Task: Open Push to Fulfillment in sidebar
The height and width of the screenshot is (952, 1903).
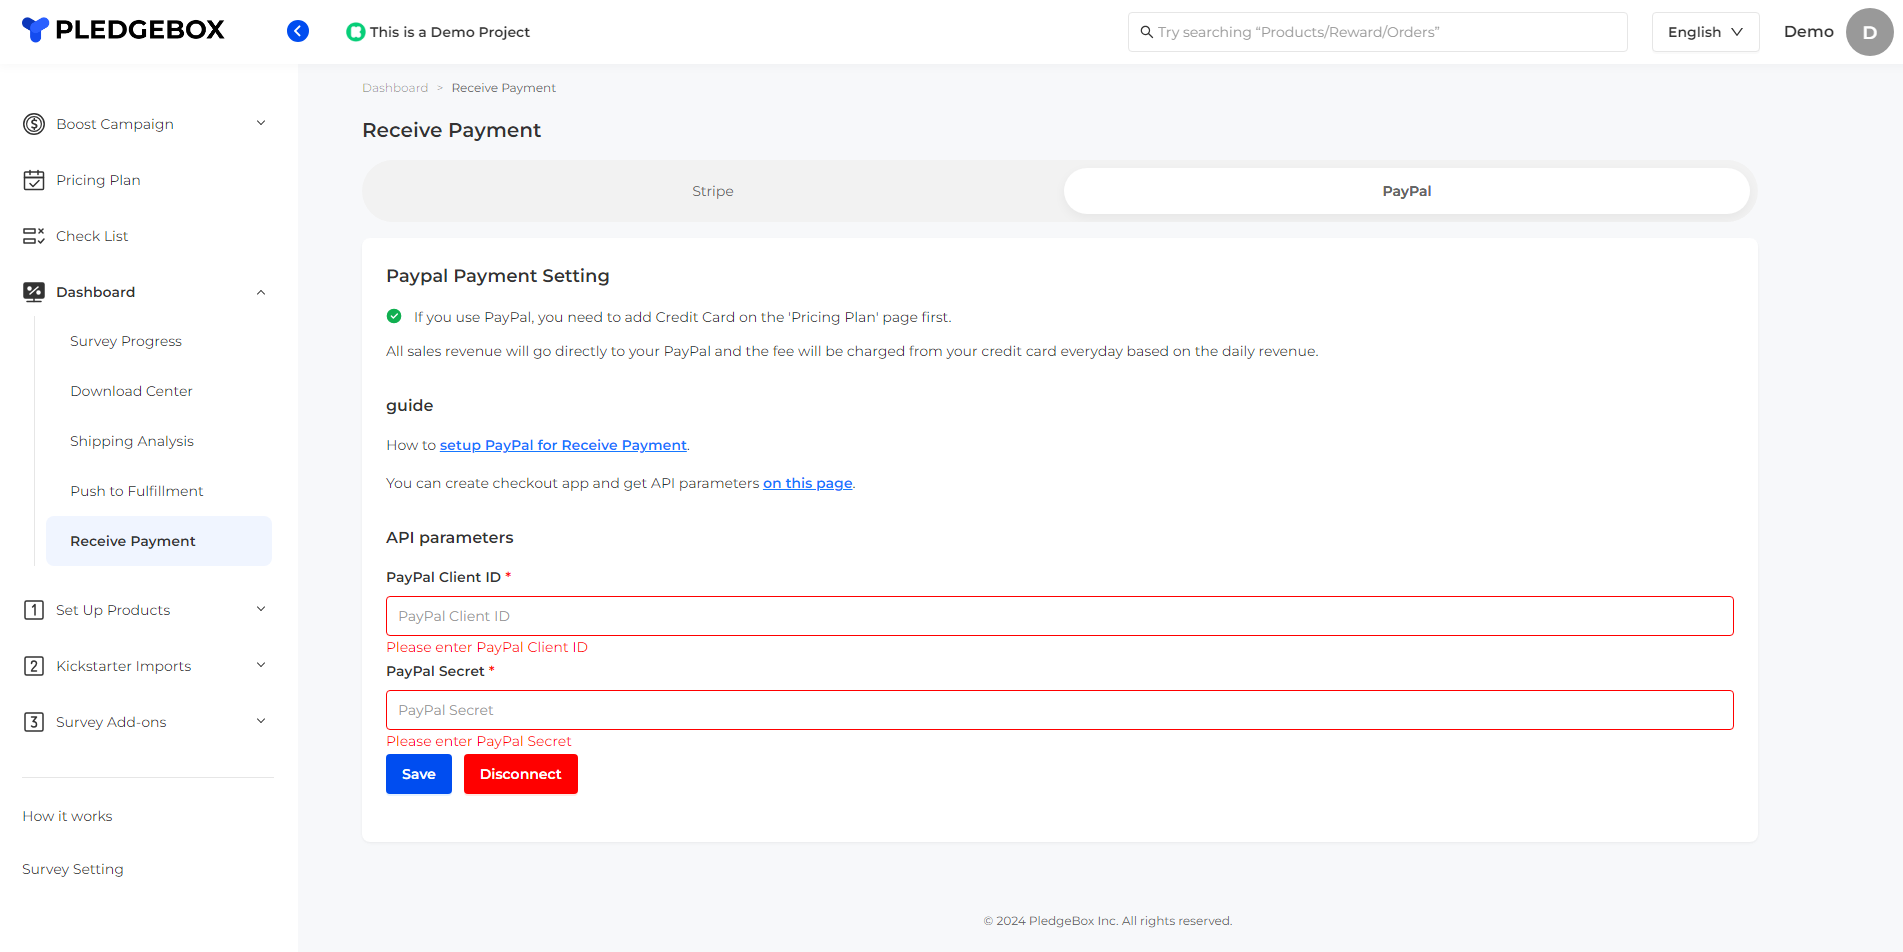Action: click(x=137, y=491)
